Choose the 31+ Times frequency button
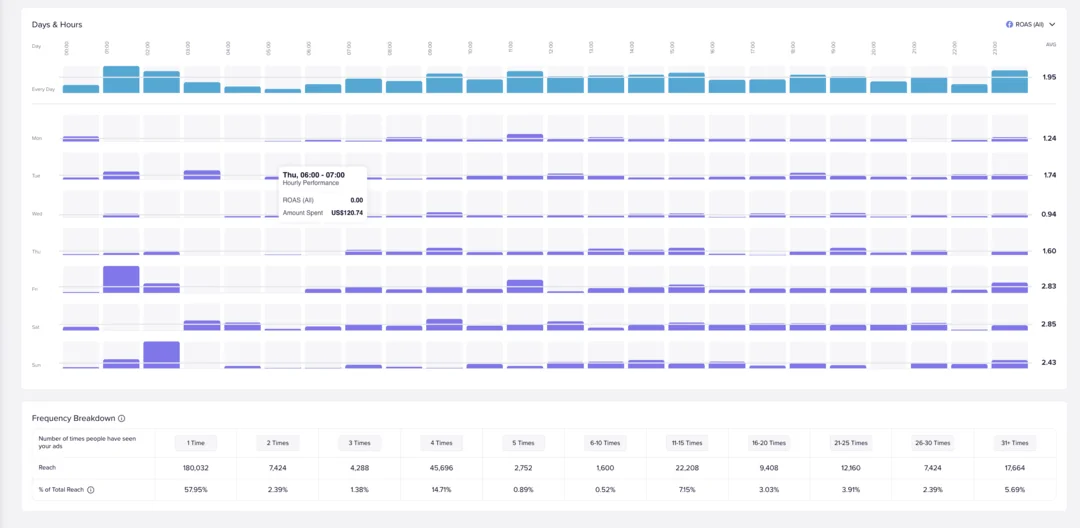The width and height of the screenshot is (1080, 528). (x=1015, y=443)
